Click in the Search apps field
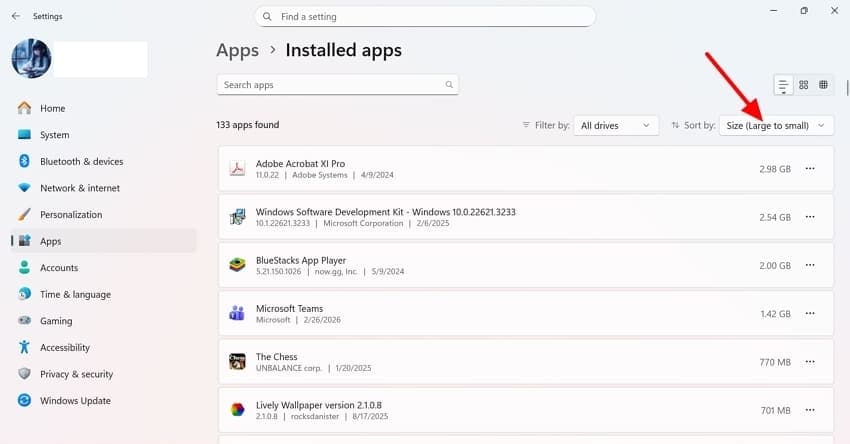850x444 pixels. click(x=338, y=85)
